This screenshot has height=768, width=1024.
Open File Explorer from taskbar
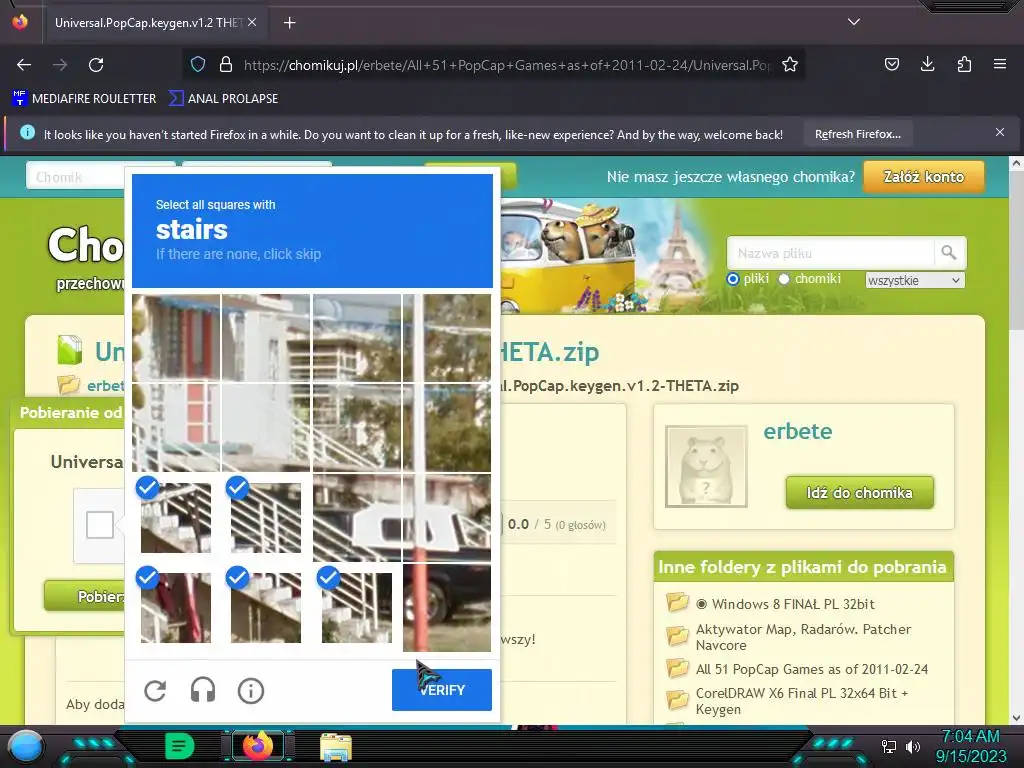pyautogui.click(x=336, y=747)
